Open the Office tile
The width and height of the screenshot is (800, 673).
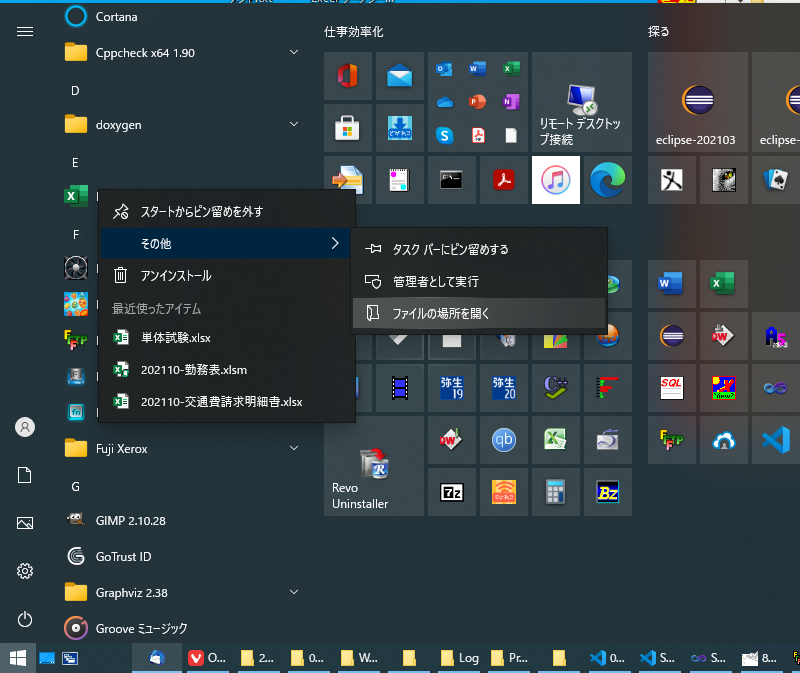pyautogui.click(x=348, y=76)
